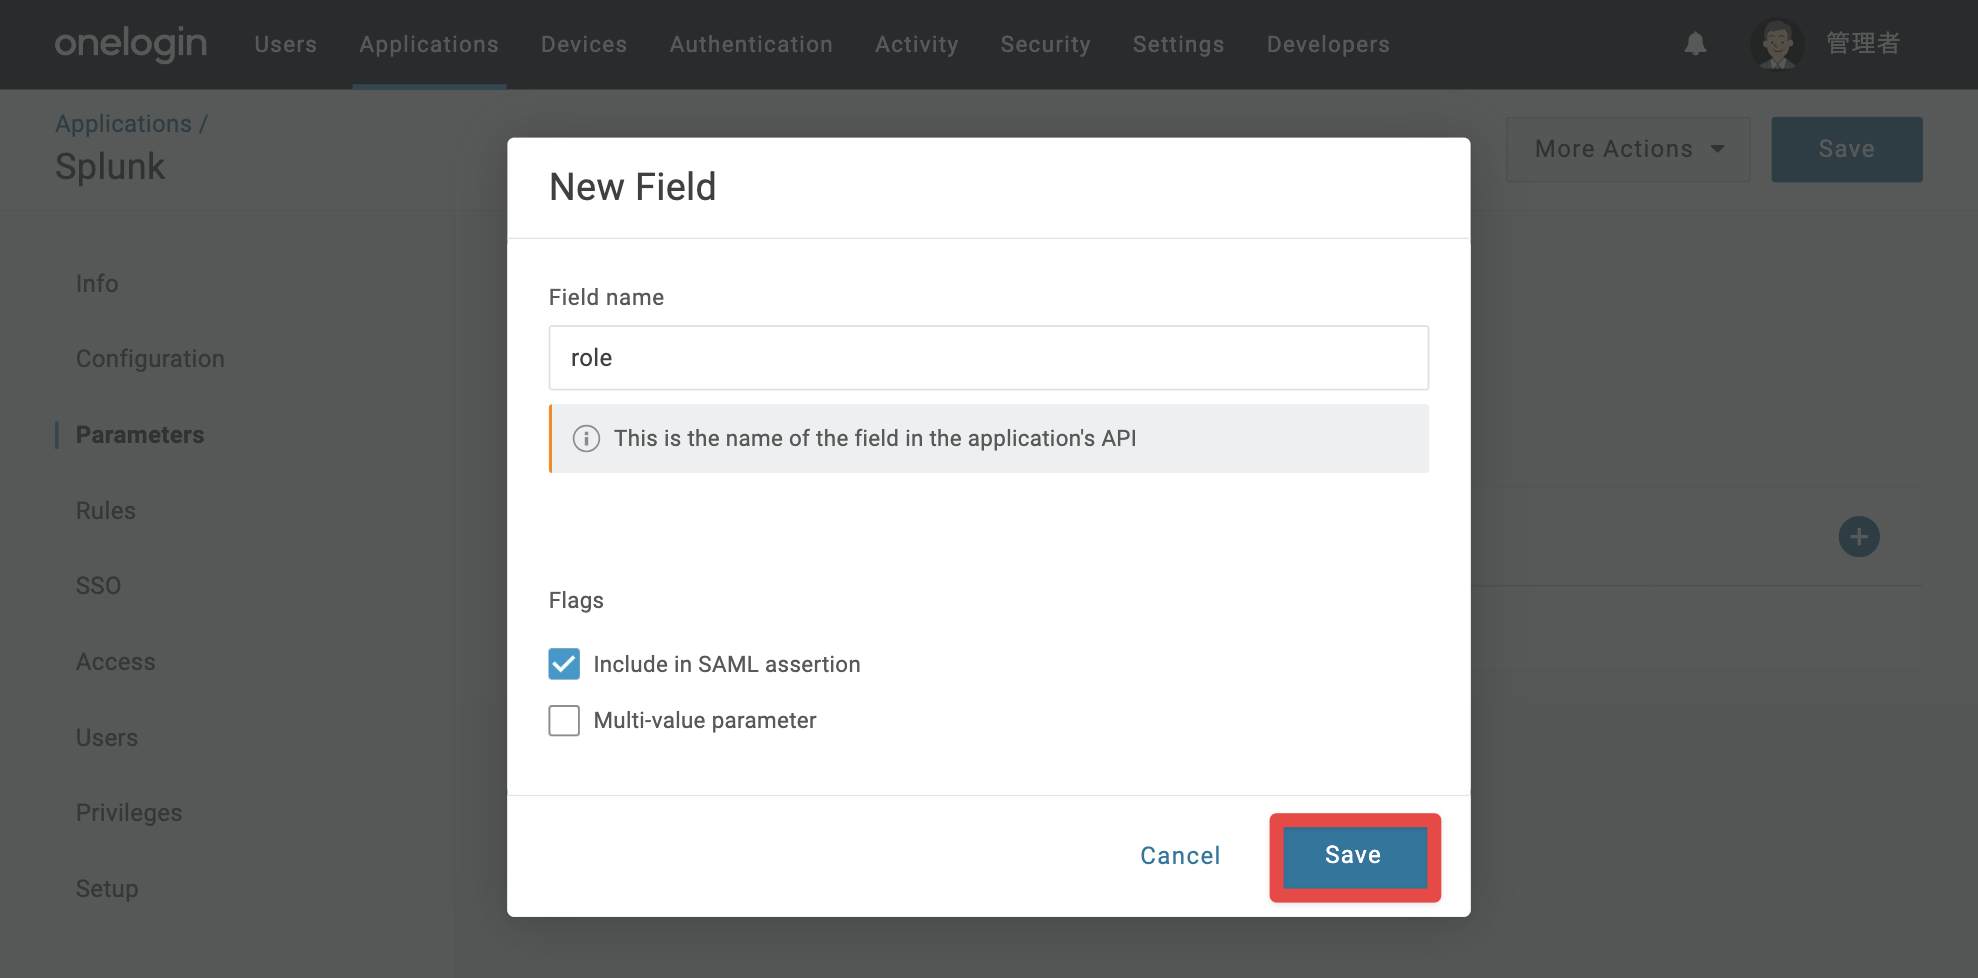This screenshot has height=978, width=1978.
Task: Click the Splunk application title
Action: [x=110, y=167]
